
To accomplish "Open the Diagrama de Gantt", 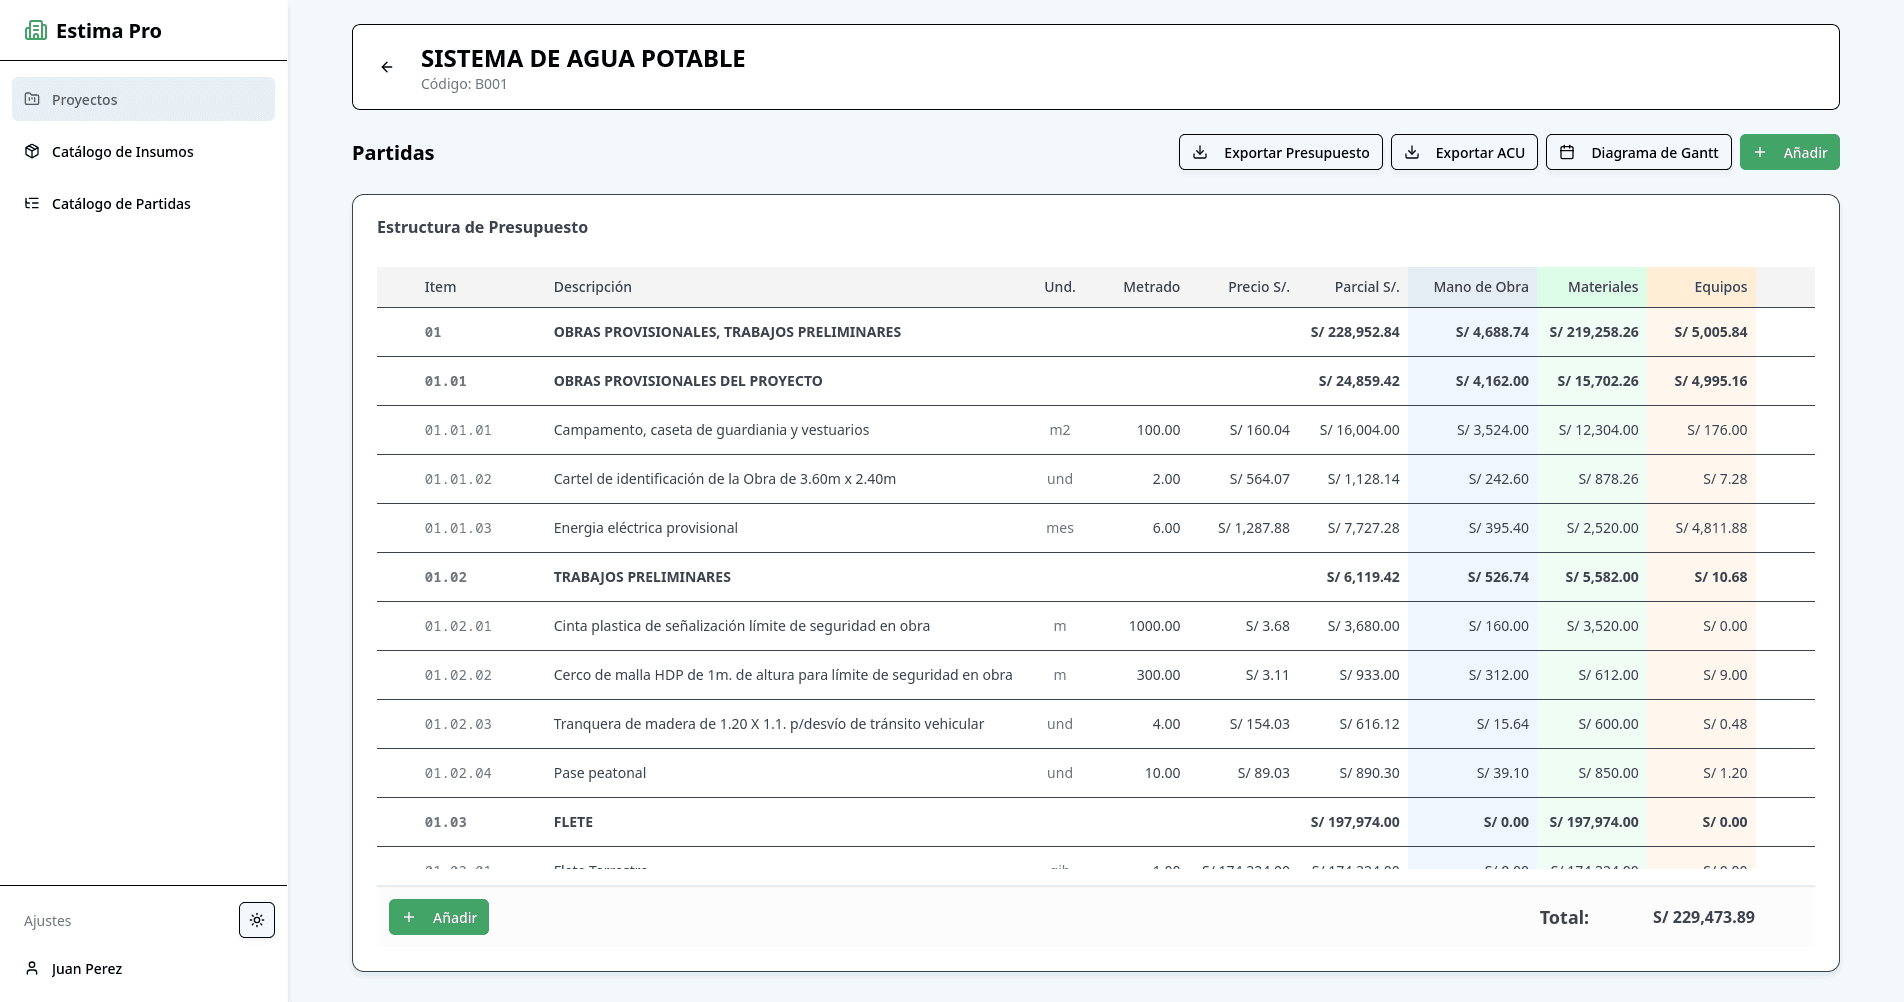I will (1638, 152).
